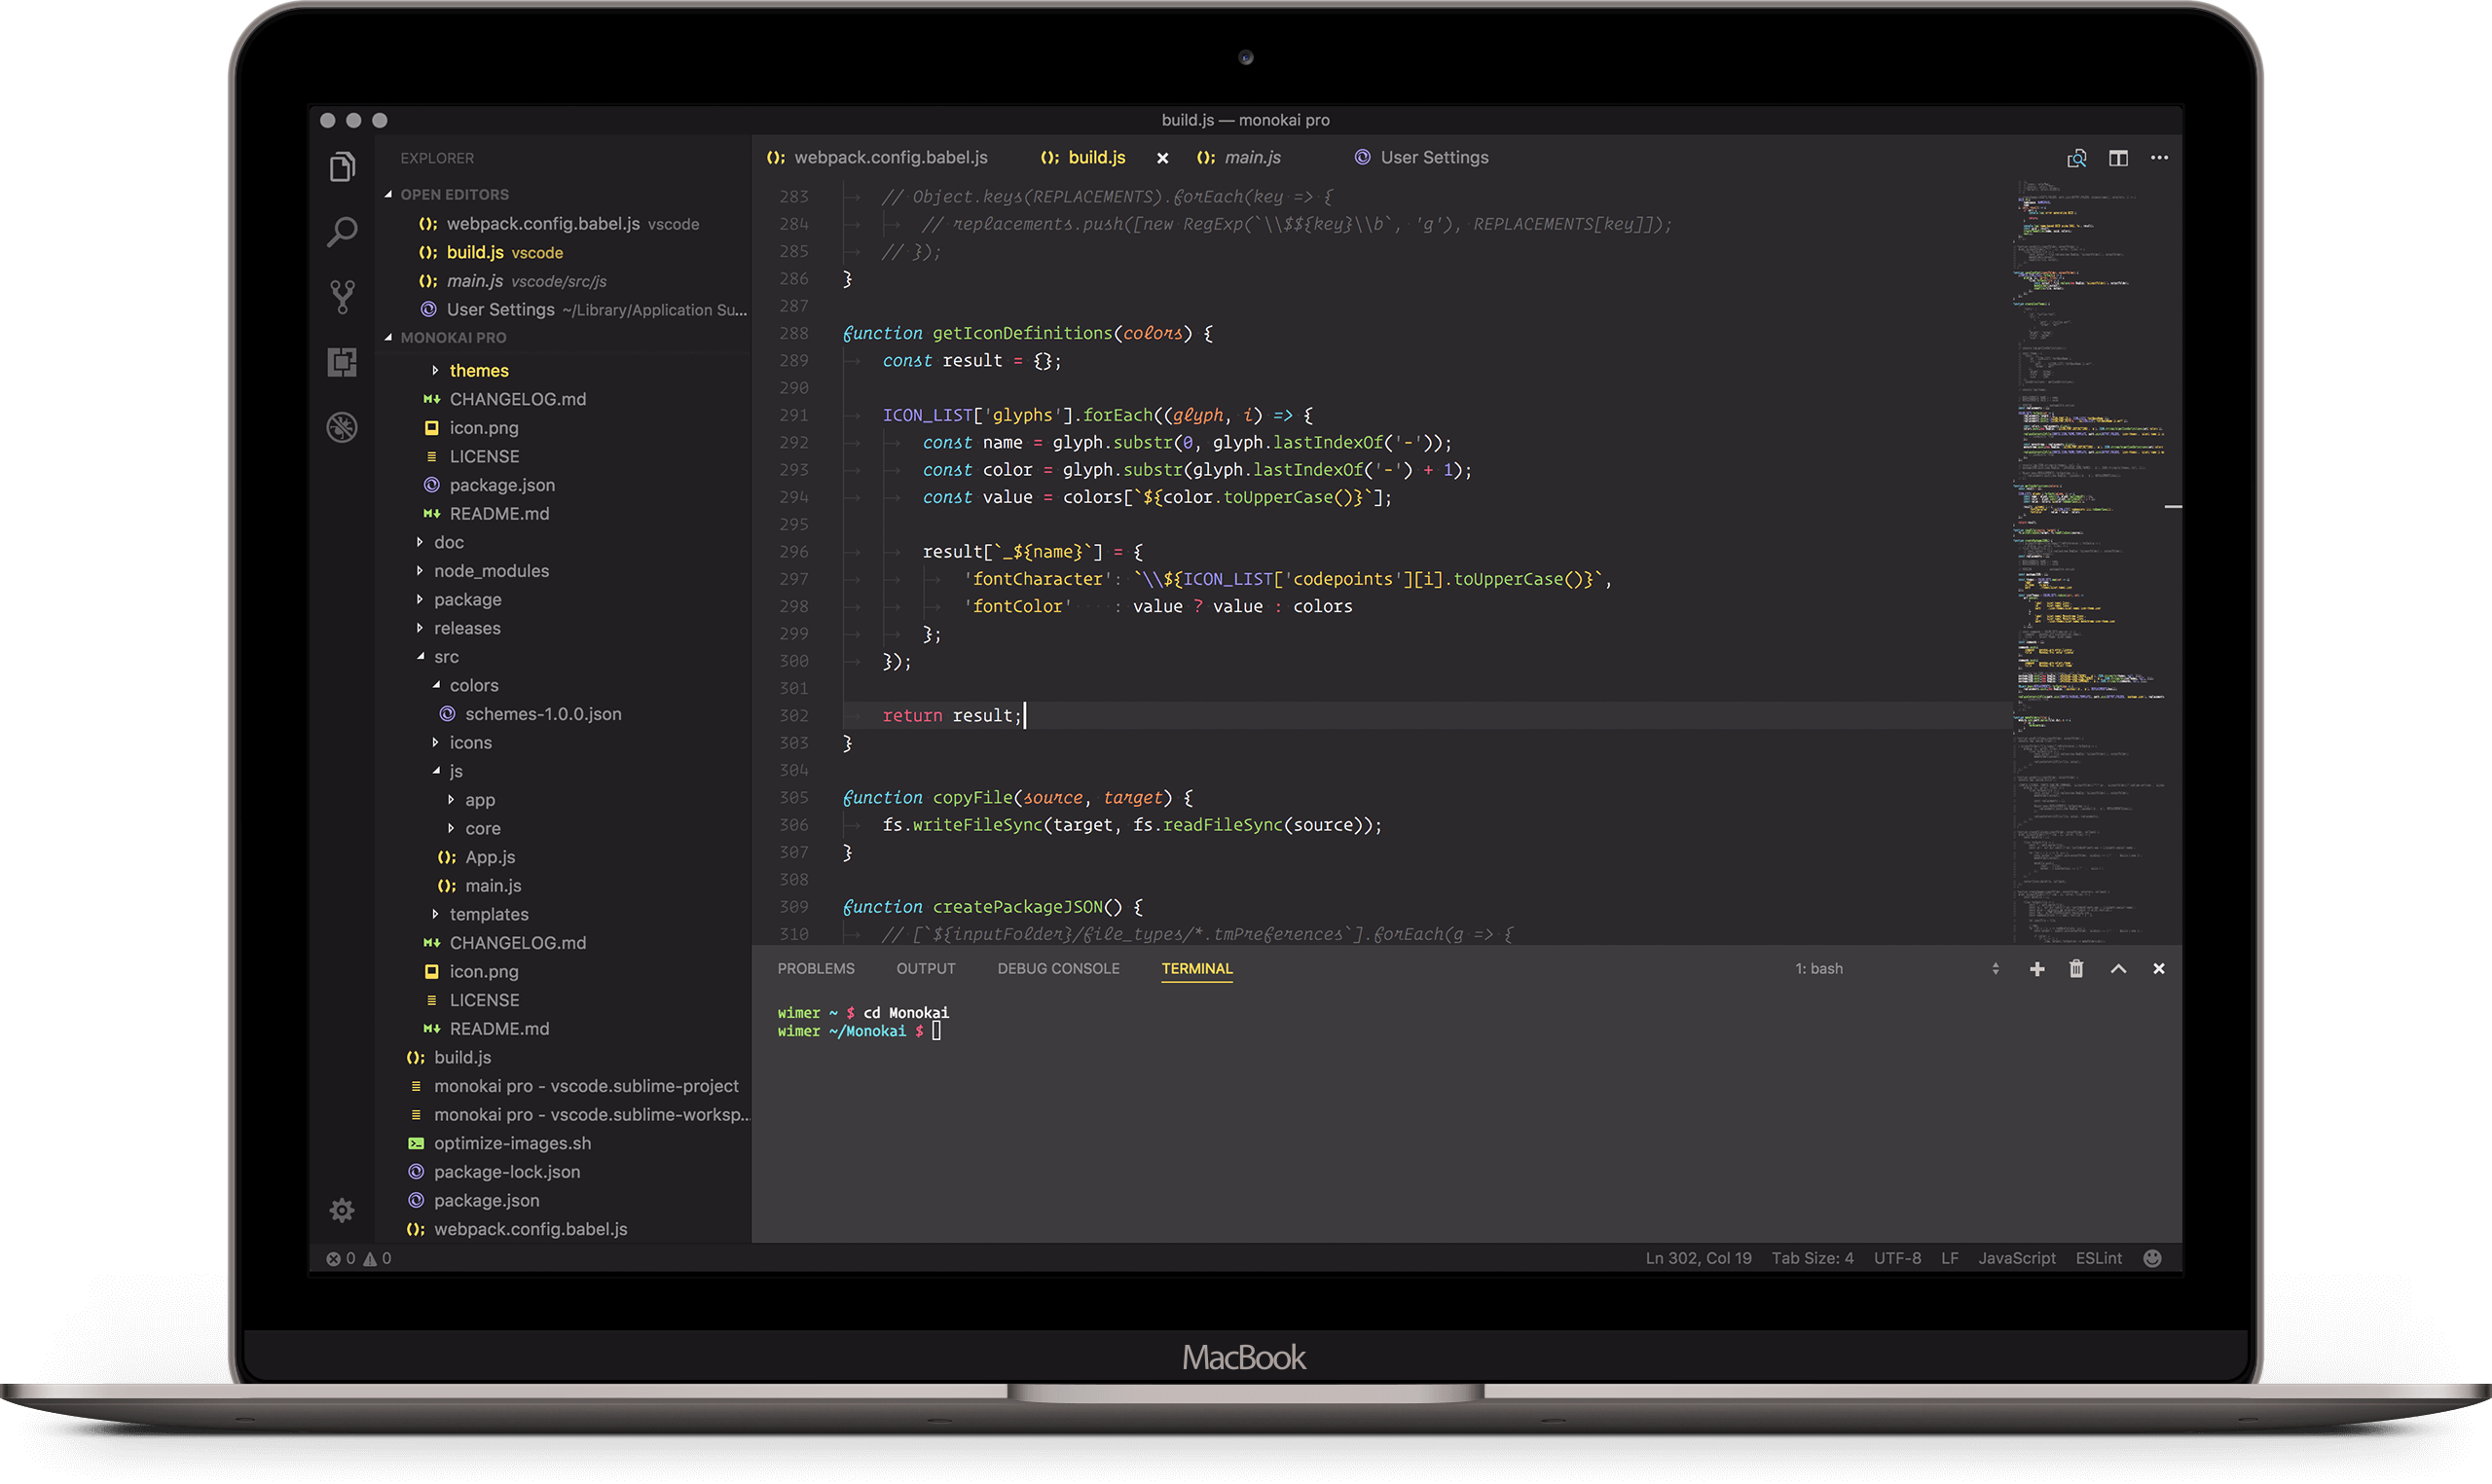Image resolution: width=2492 pixels, height=1484 pixels.
Task: Open the Debug view icon
Action: [342, 428]
